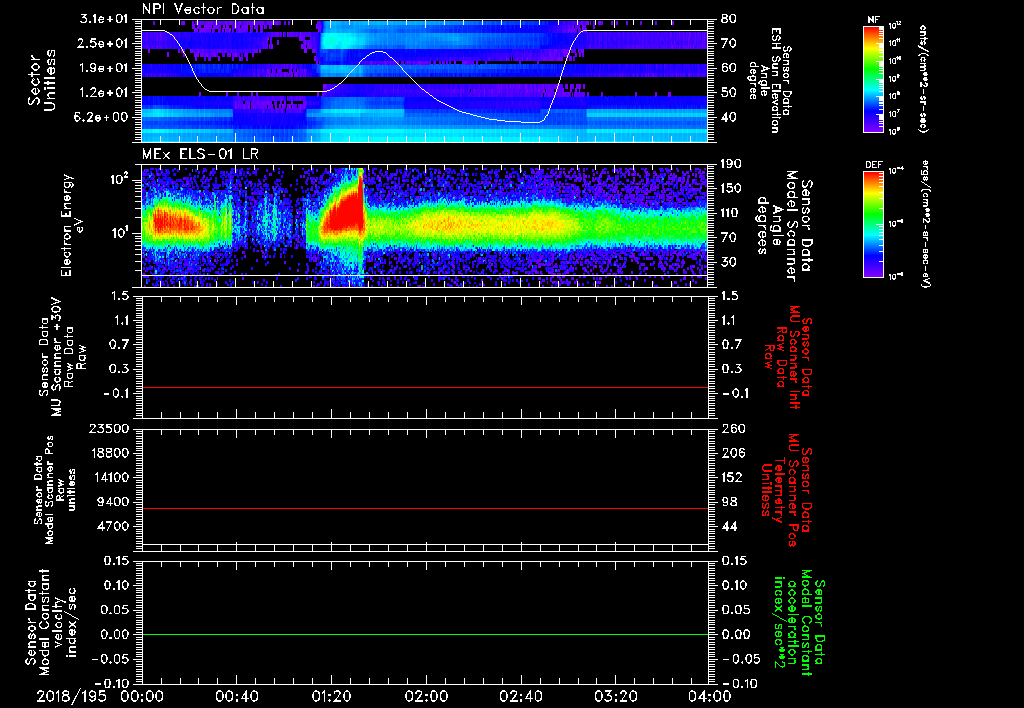Click the green line in Model Constant velocity panel
This screenshot has height=708, width=1024.
tap(424, 634)
